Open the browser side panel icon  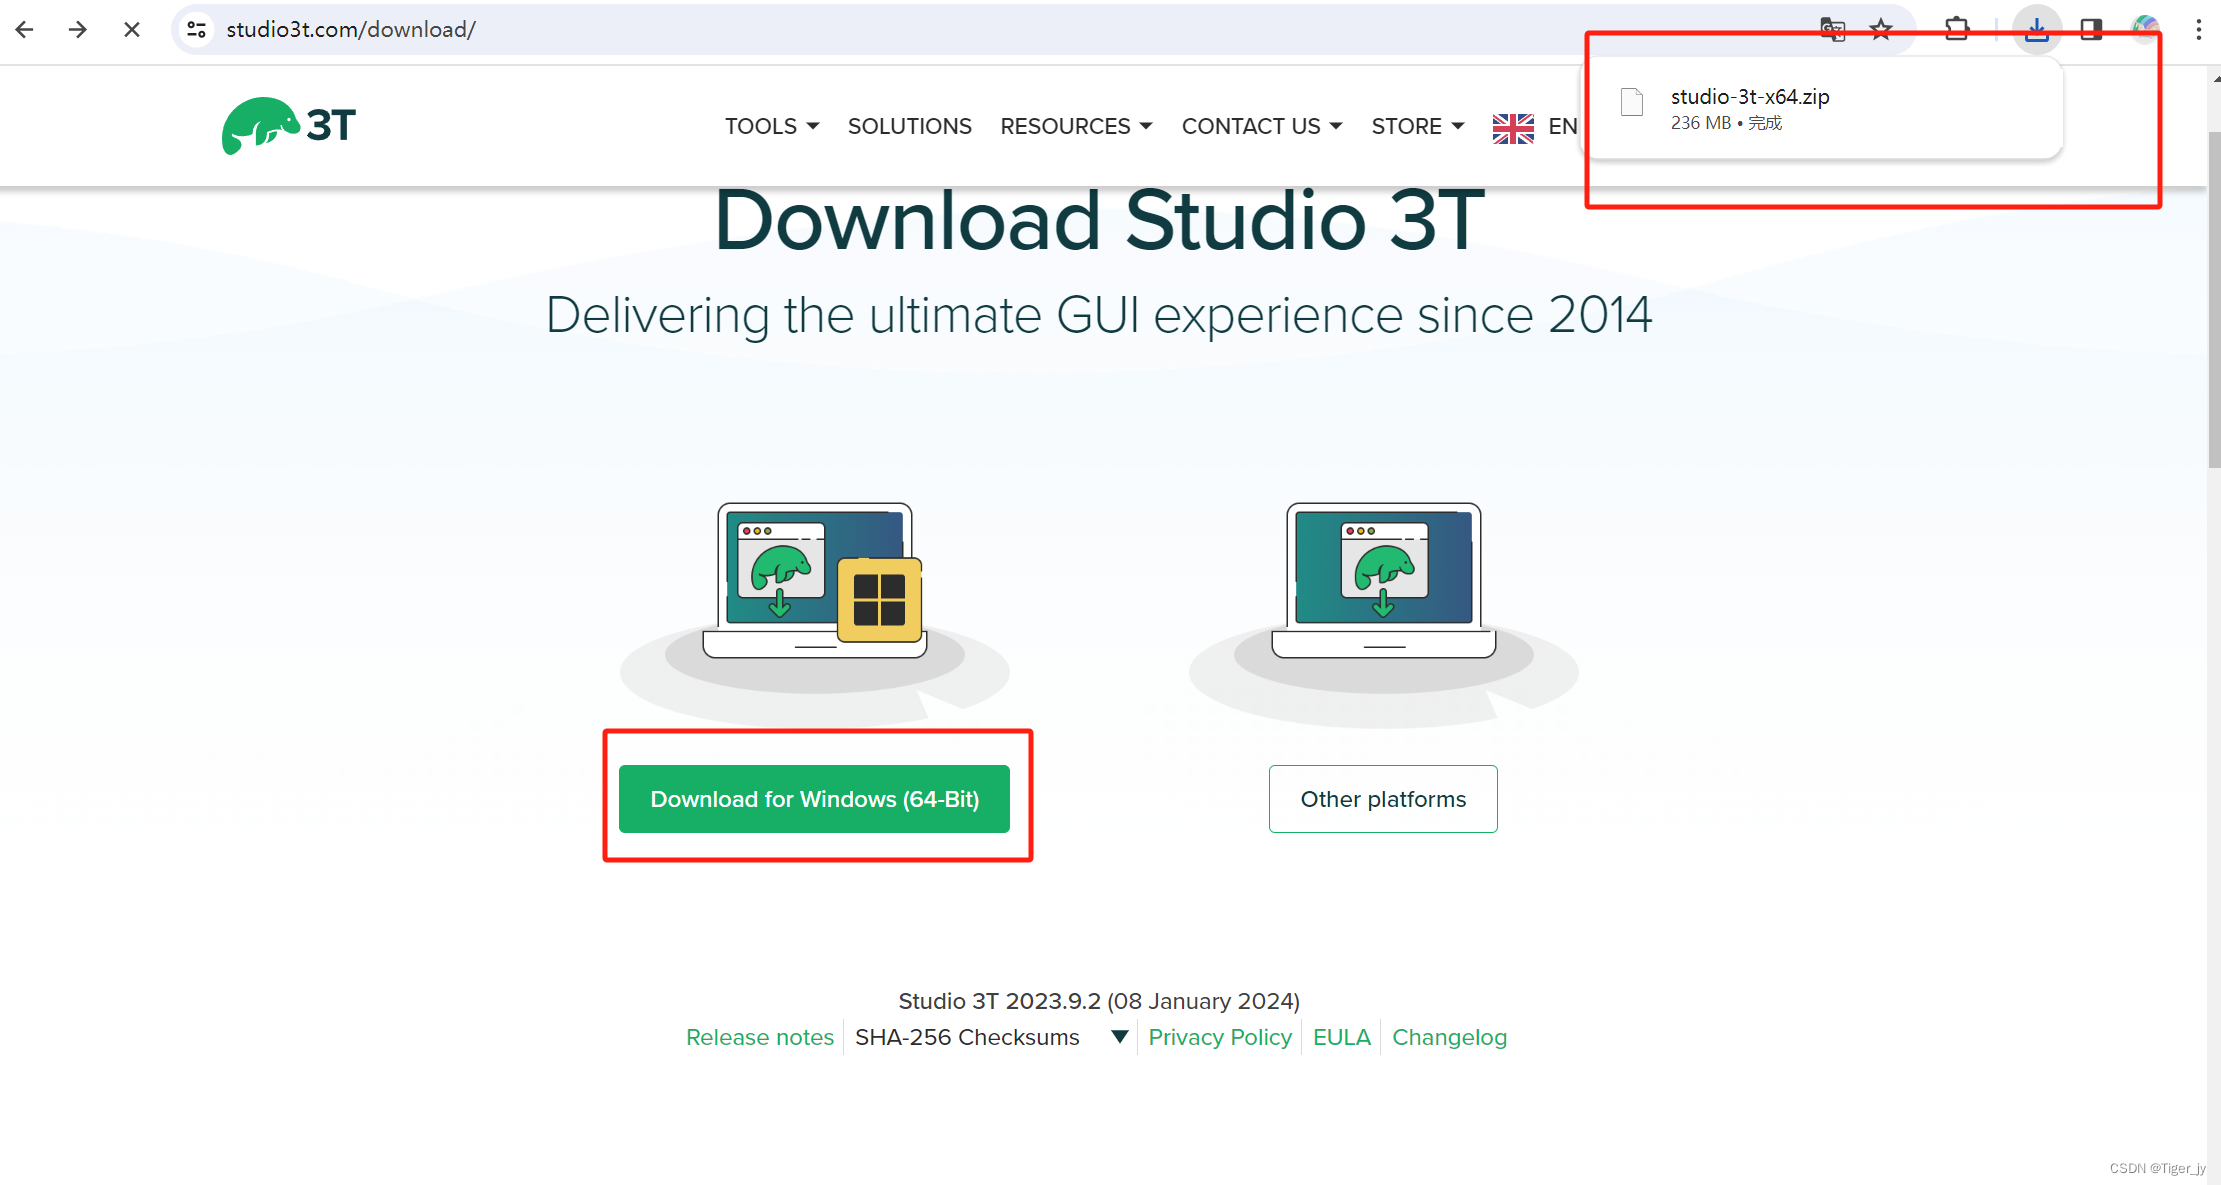pyautogui.click(x=2090, y=29)
